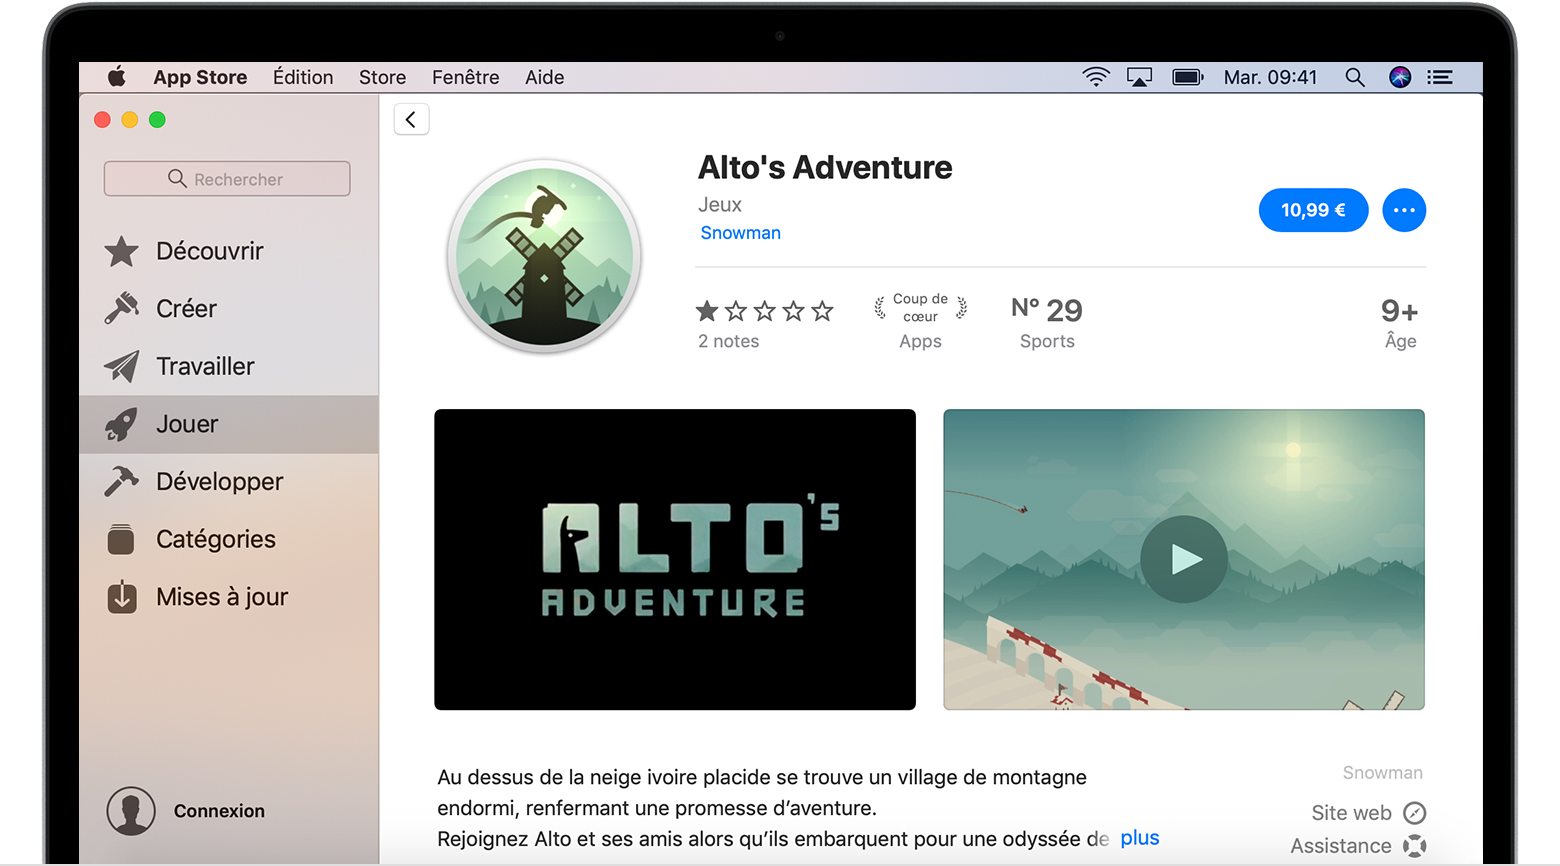Open the Snowman developer link
This screenshot has height=866, width=1560.
pyautogui.click(x=740, y=233)
